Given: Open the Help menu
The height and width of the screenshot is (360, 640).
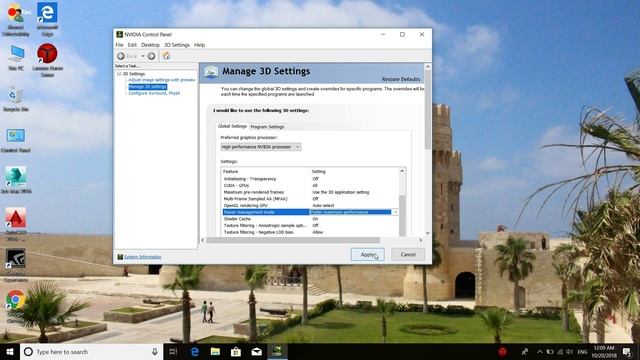Looking at the screenshot, I should 200,45.
